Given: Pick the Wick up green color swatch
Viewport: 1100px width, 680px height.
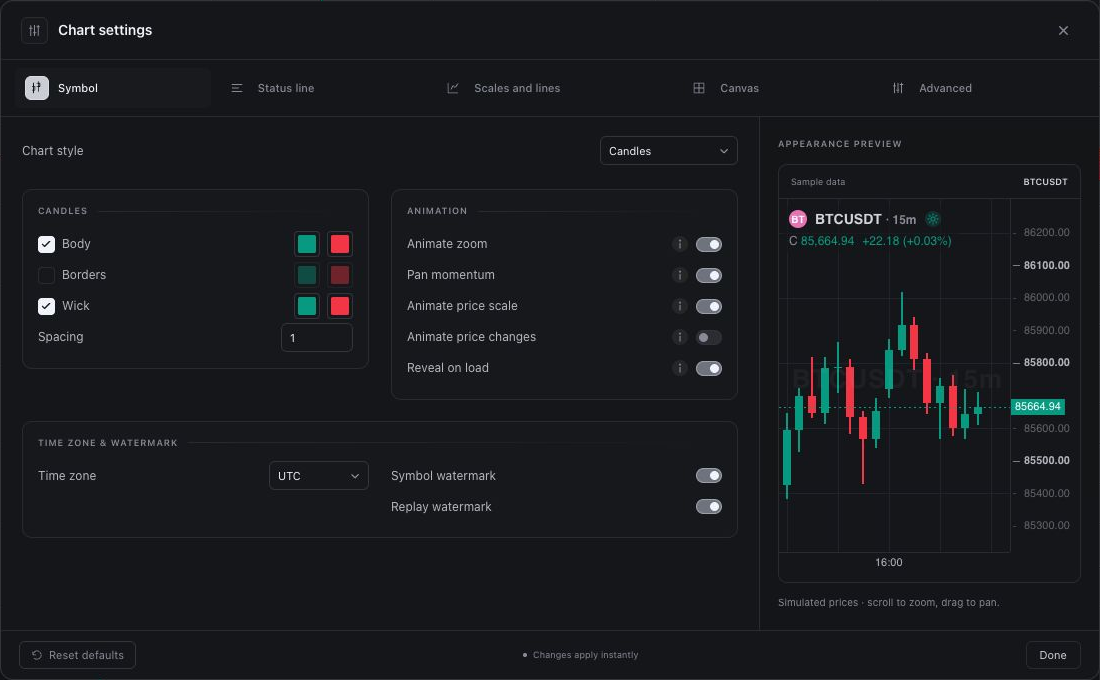Looking at the screenshot, I should (307, 306).
